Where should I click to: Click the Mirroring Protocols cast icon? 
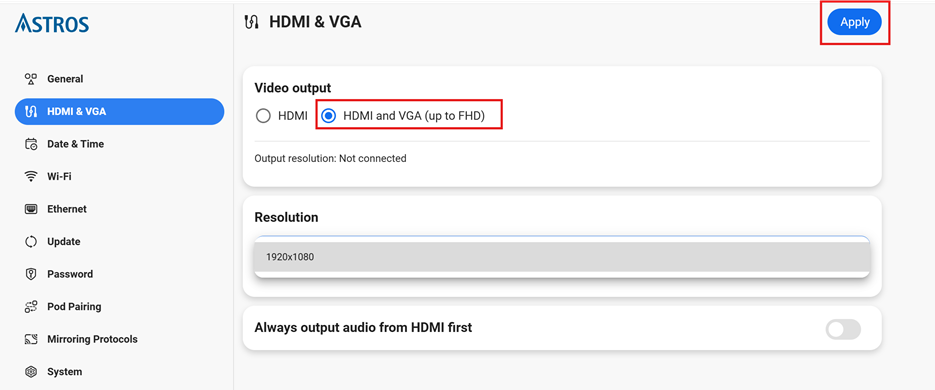[31, 339]
